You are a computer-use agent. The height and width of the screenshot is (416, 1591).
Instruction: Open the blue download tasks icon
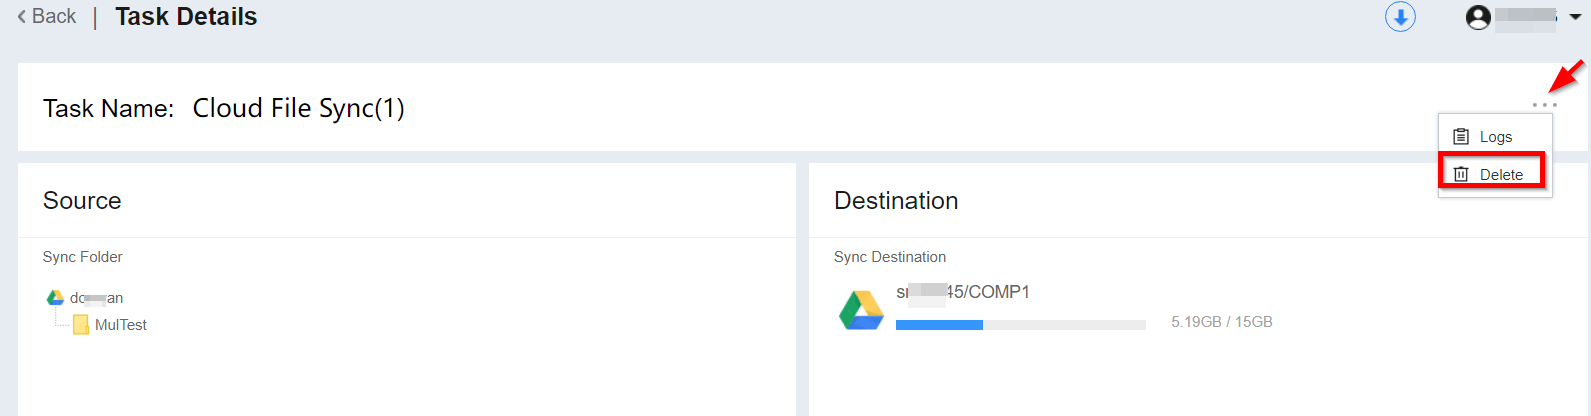tap(1400, 17)
